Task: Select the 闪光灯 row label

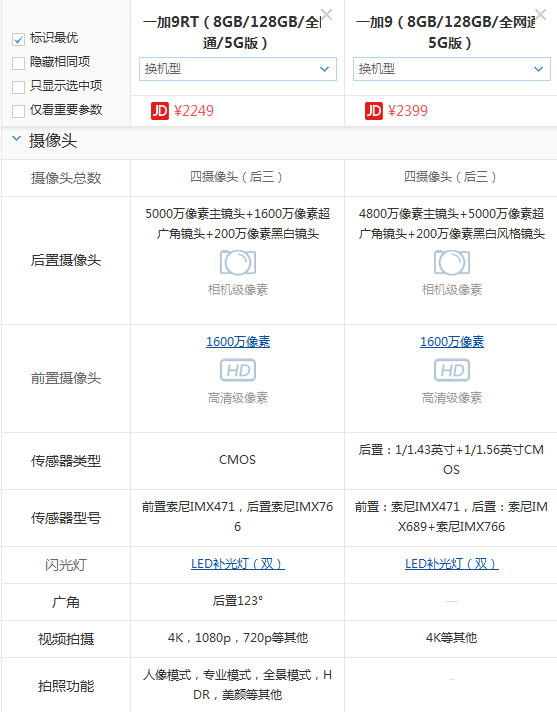Action: point(66,565)
